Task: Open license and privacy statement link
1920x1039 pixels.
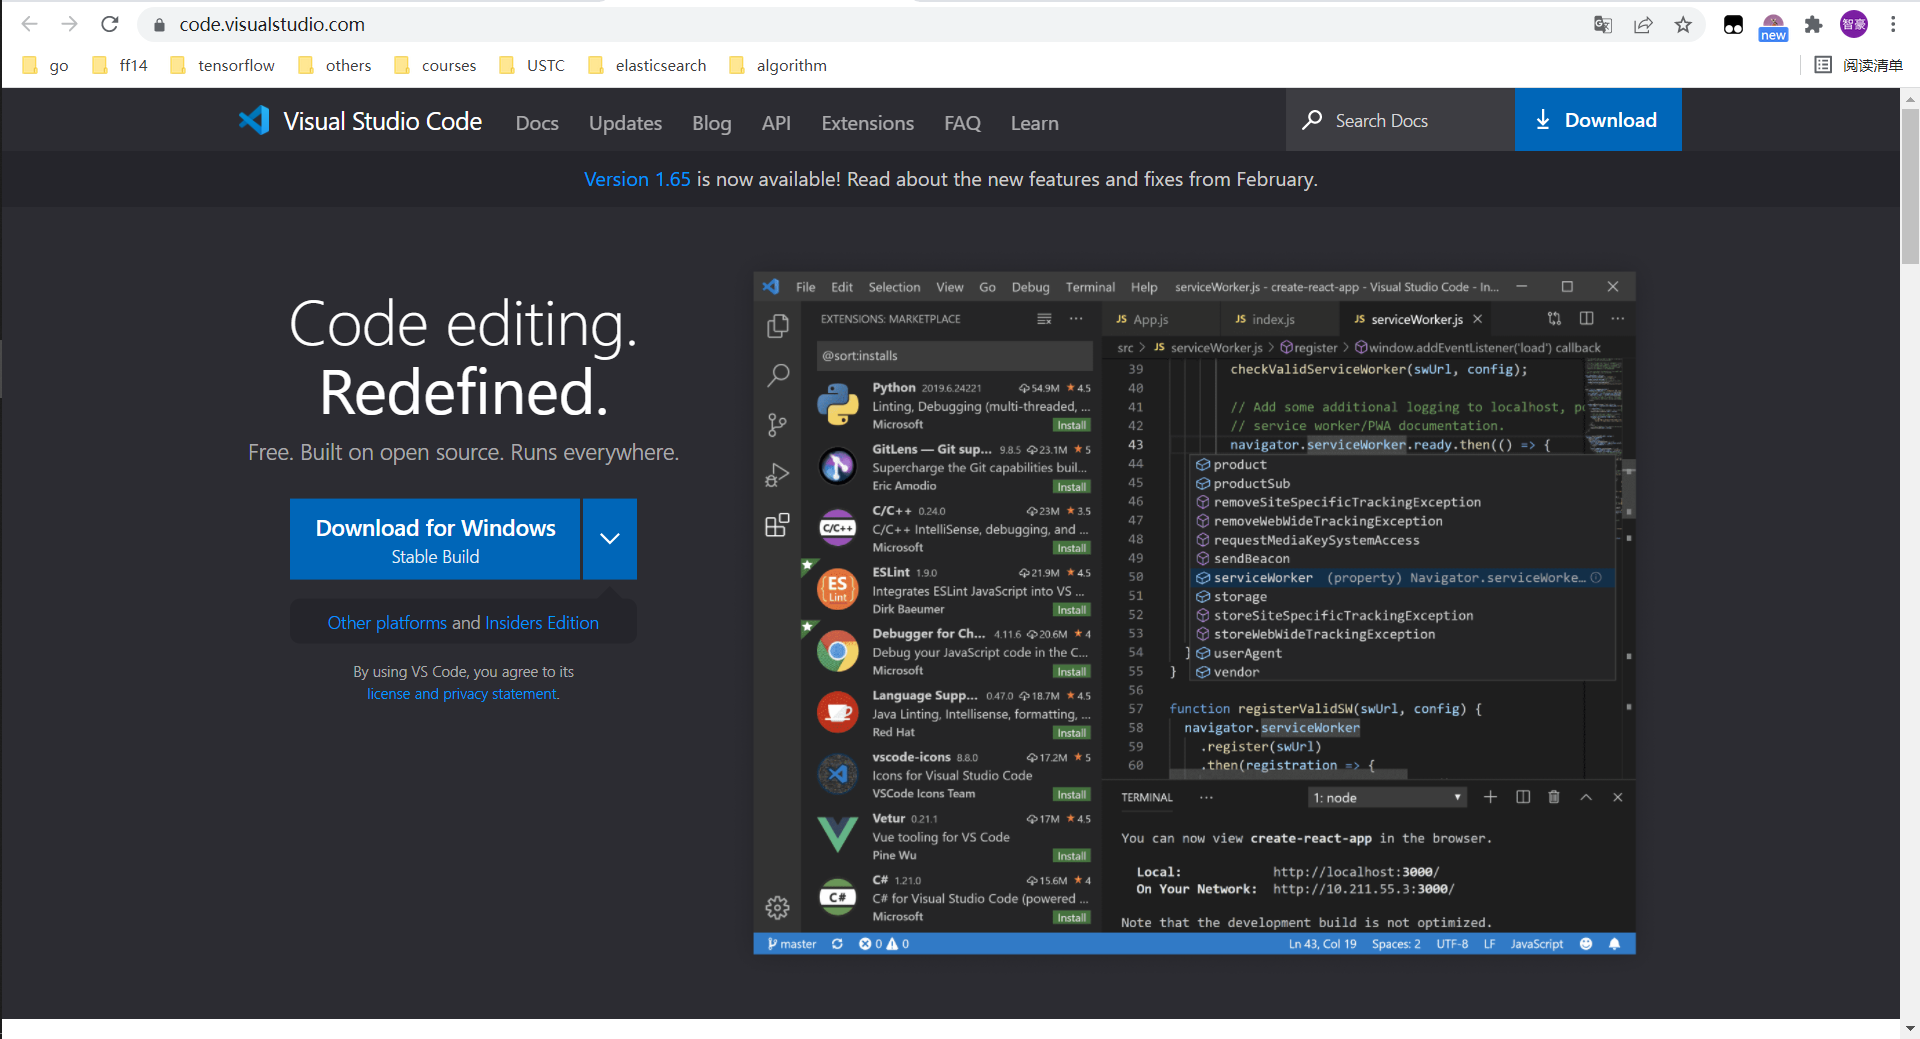Action: point(462,694)
